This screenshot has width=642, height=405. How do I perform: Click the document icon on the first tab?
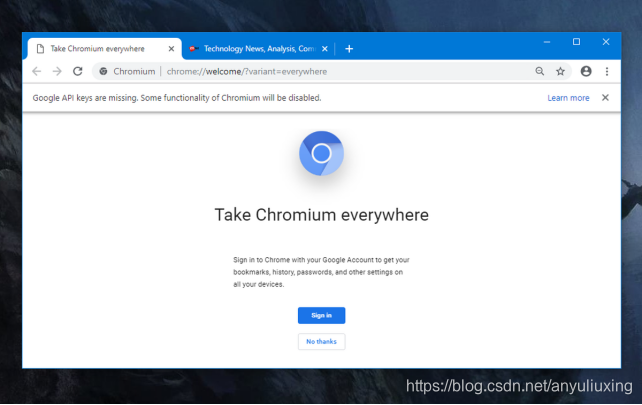tap(40, 49)
